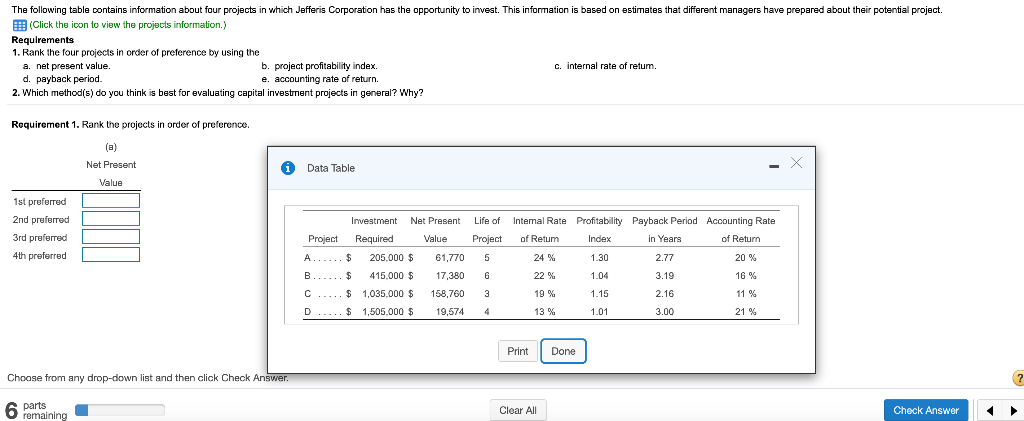
Task: Click the parts remaining progress bar
Action: pos(120,410)
